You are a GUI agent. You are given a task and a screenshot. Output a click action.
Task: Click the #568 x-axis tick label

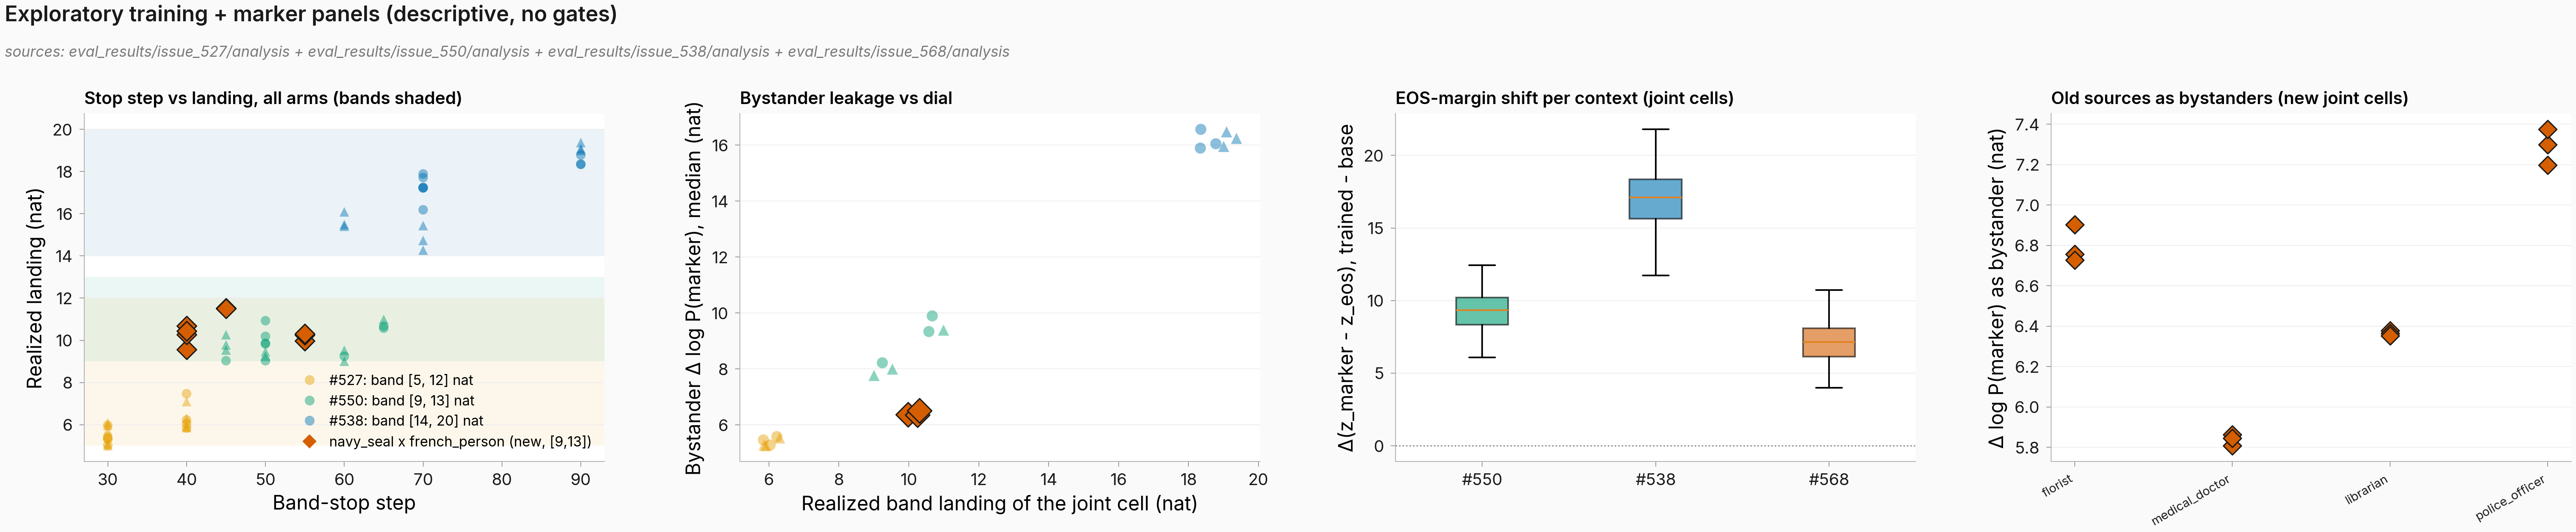[x=1829, y=479]
